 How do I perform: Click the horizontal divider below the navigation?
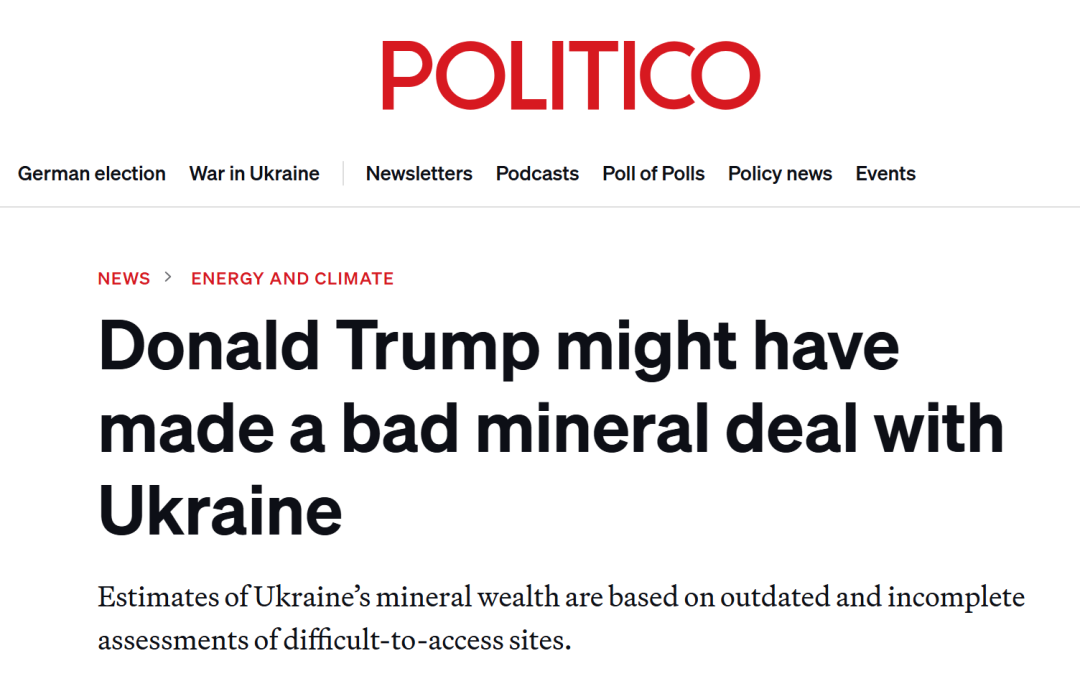click(540, 207)
